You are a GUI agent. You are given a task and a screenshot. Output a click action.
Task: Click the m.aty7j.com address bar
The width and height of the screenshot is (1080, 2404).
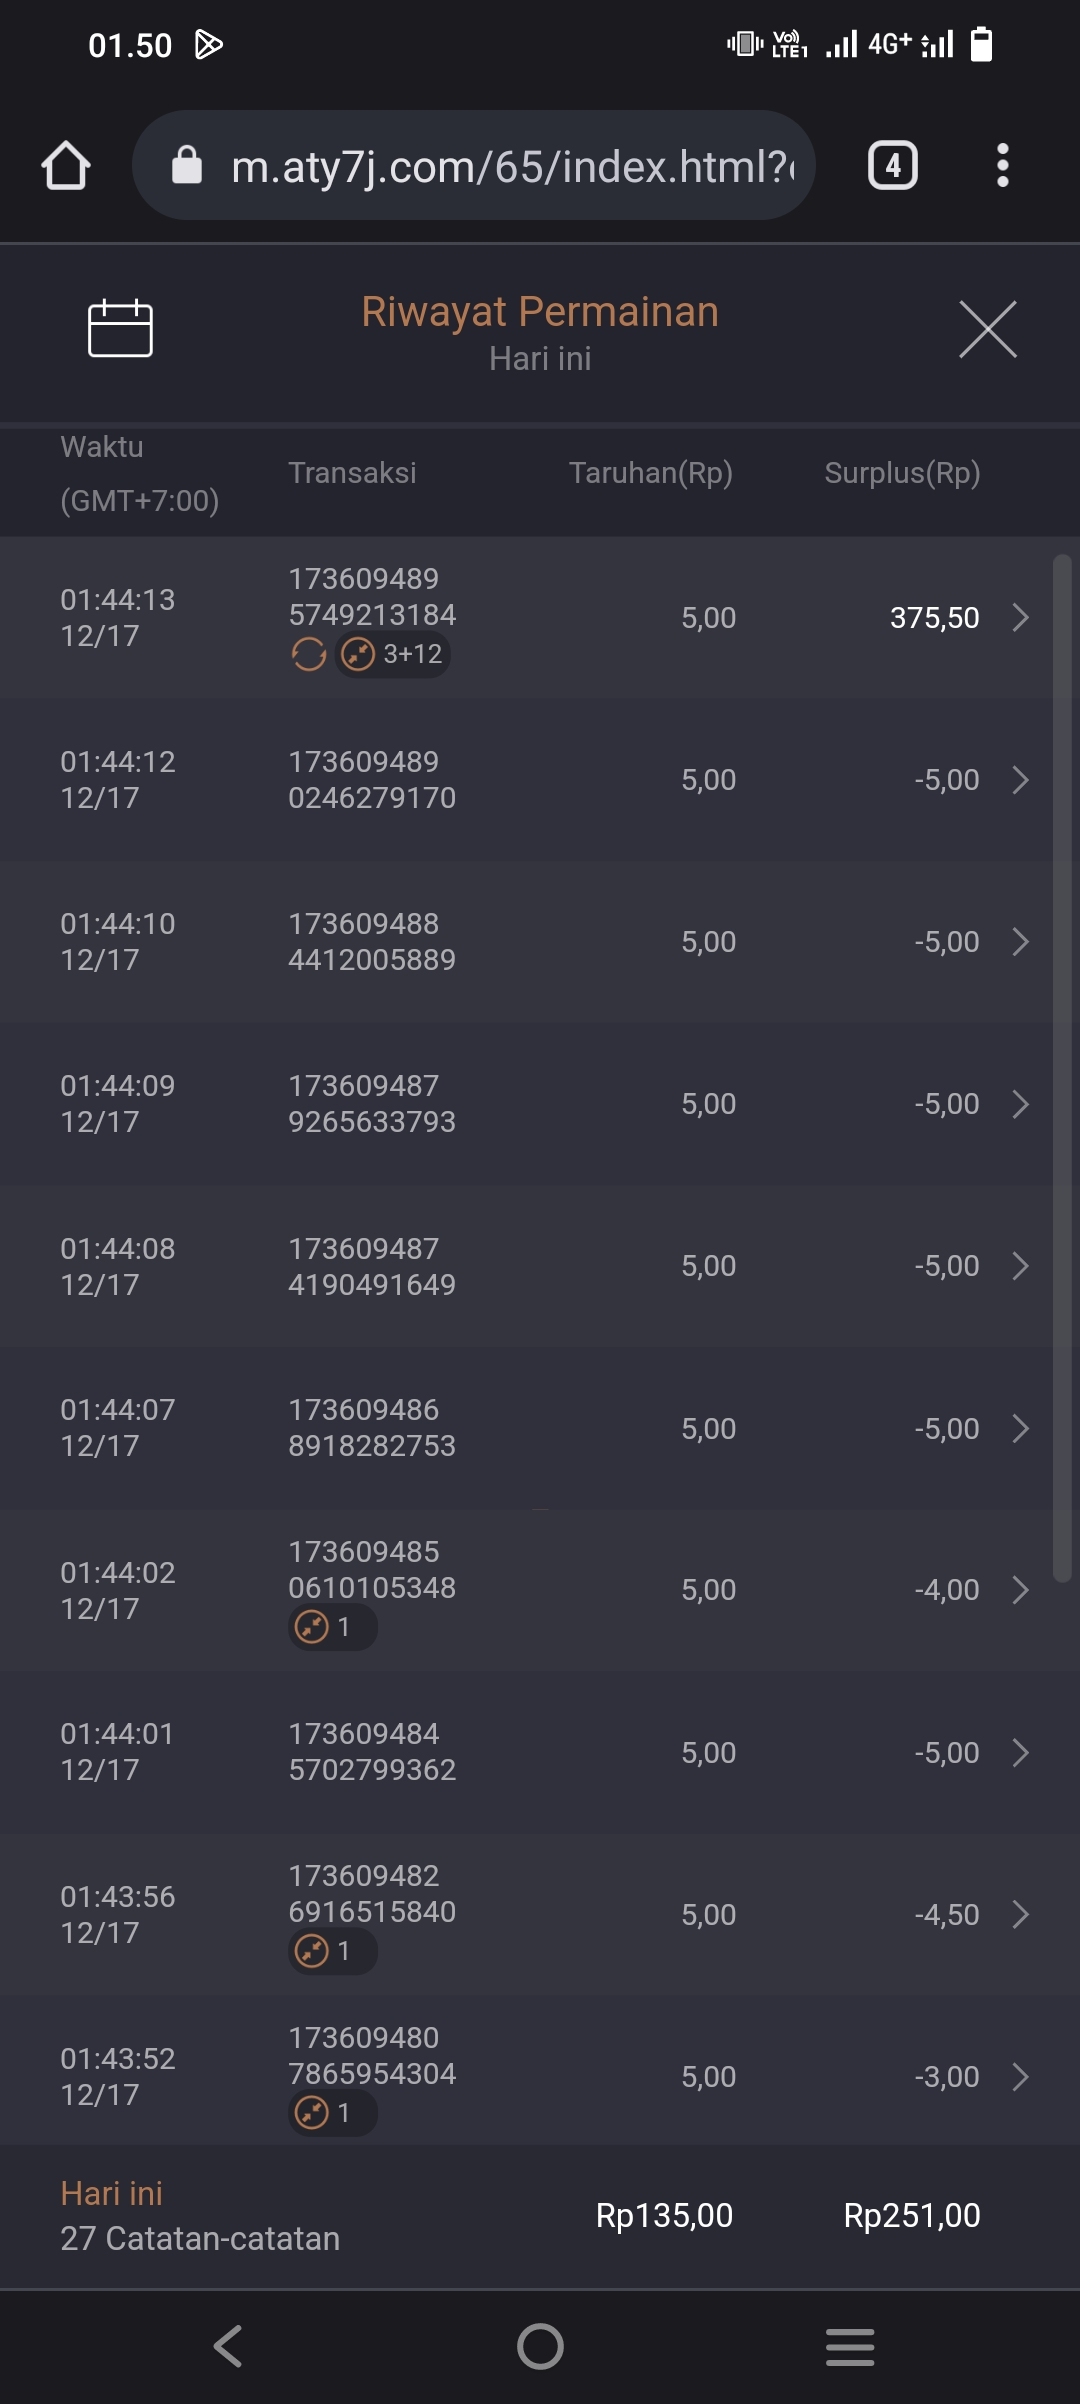(x=510, y=166)
